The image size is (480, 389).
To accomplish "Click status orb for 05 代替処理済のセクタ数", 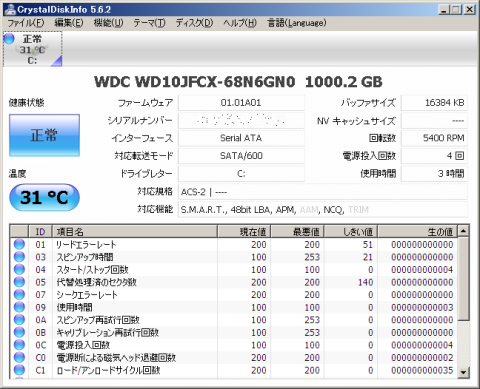I will pyautogui.click(x=19, y=282).
